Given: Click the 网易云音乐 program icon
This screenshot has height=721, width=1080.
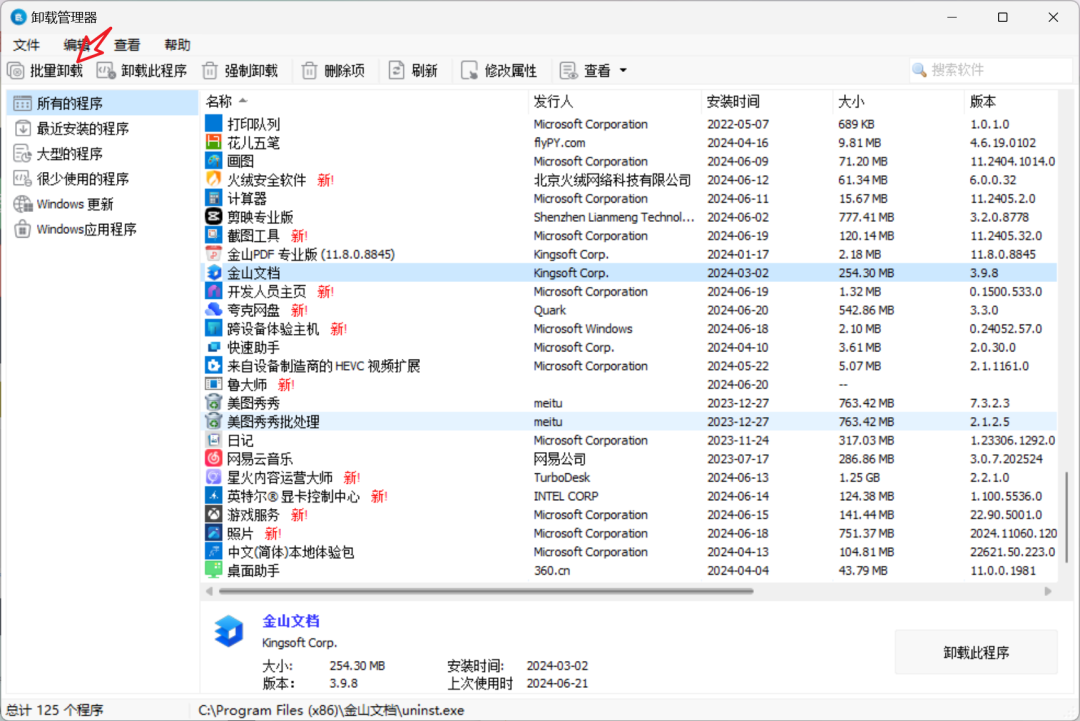Looking at the screenshot, I should coord(214,459).
